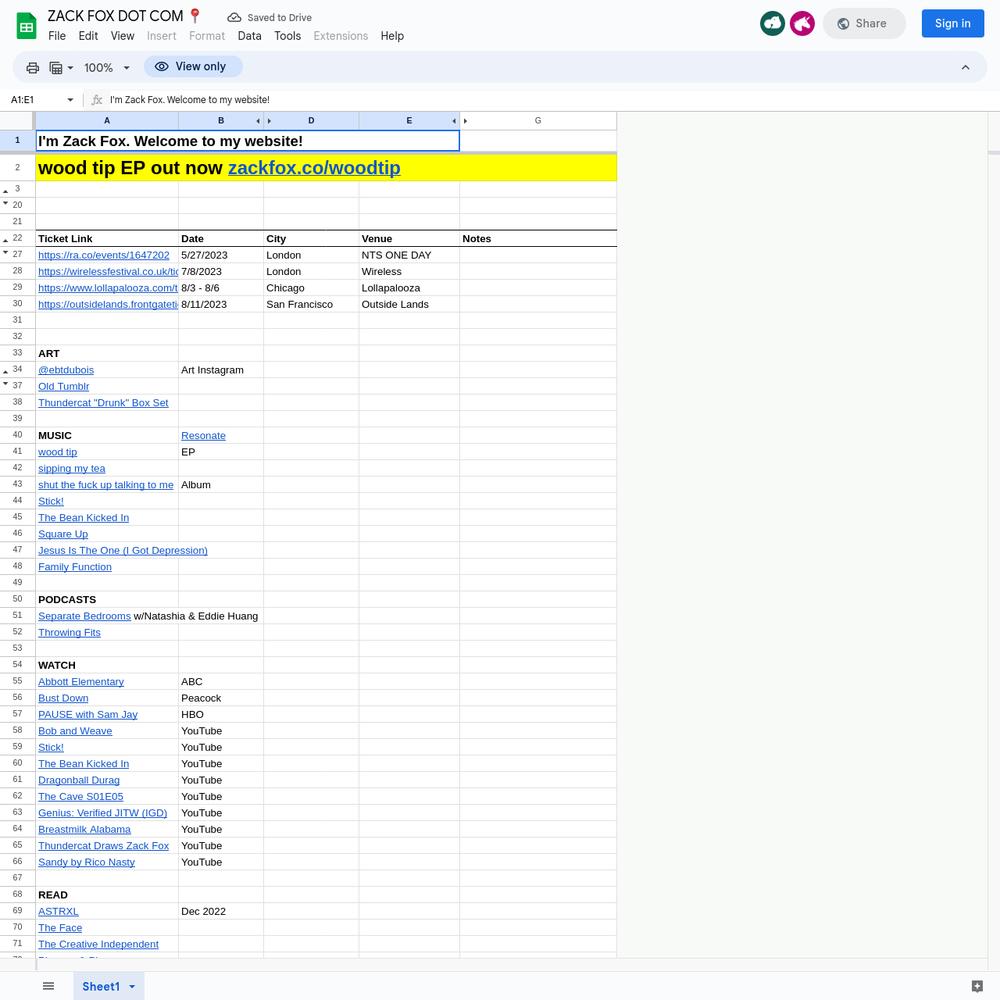
Task: Expand hidden column before column G
Action: 465,121
